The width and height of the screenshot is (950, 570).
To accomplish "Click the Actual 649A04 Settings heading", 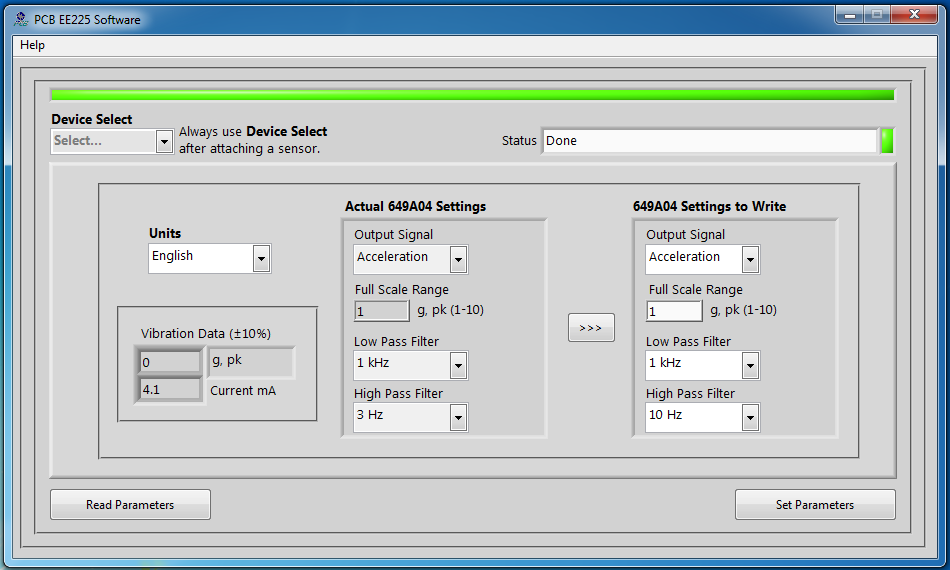I will (x=416, y=207).
